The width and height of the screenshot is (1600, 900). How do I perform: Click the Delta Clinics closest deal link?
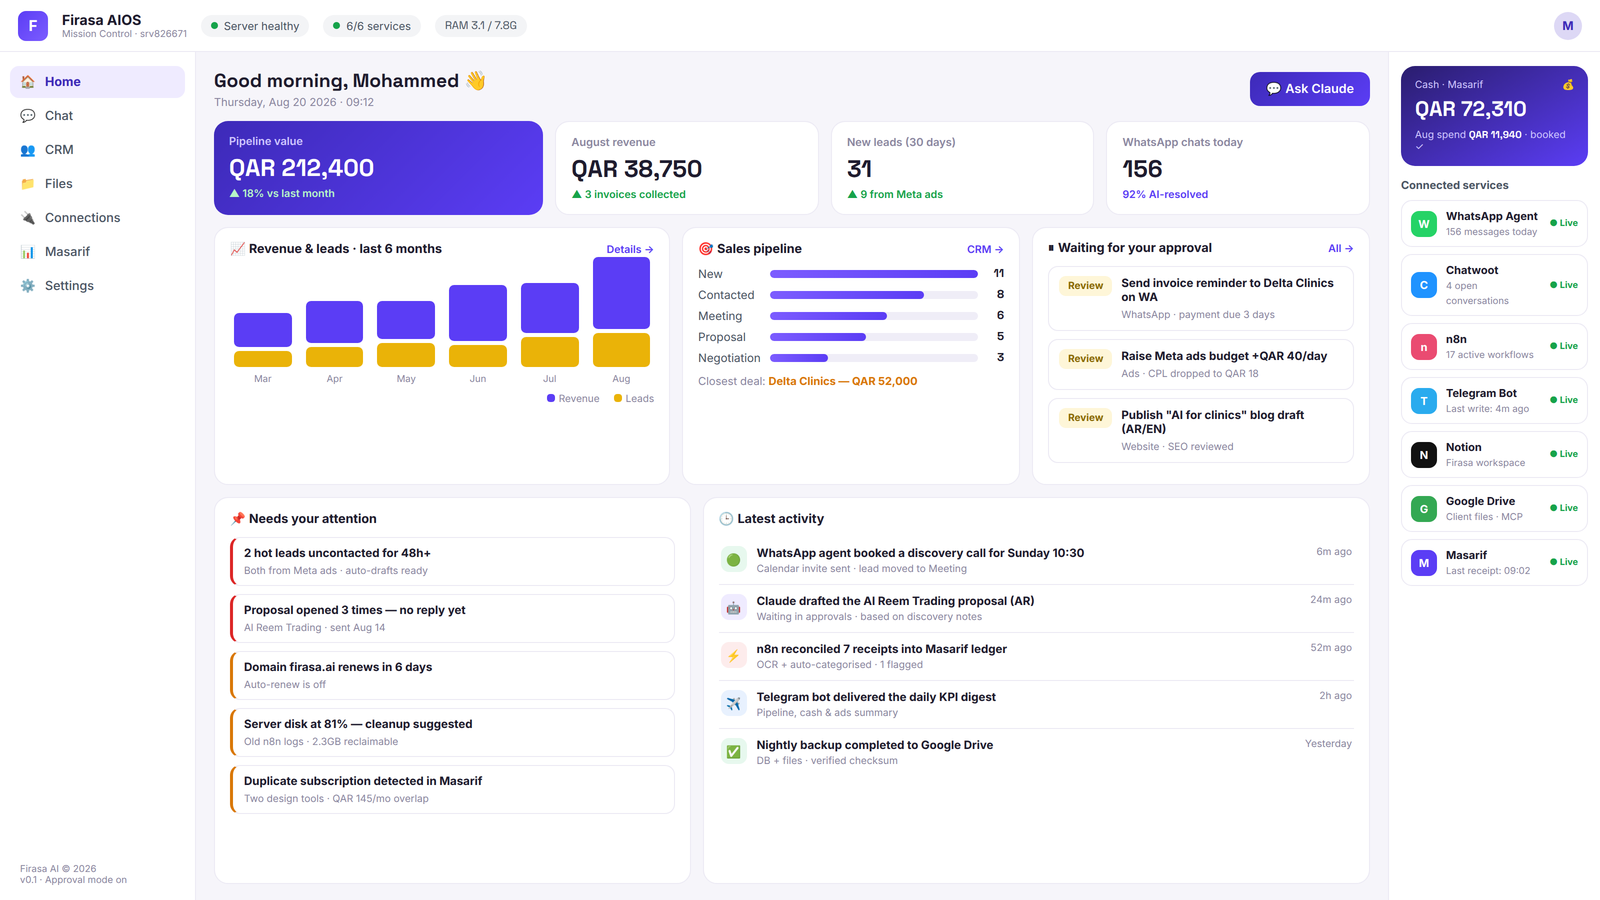point(843,382)
